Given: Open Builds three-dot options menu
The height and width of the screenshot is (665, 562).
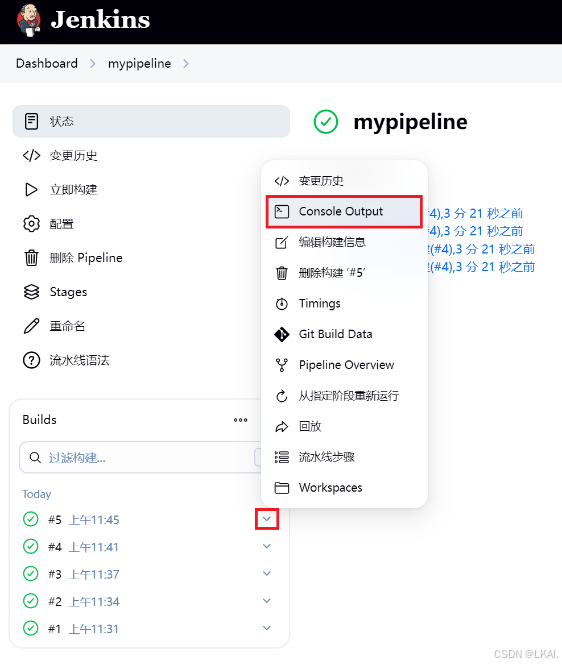Looking at the screenshot, I should tap(240, 420).
